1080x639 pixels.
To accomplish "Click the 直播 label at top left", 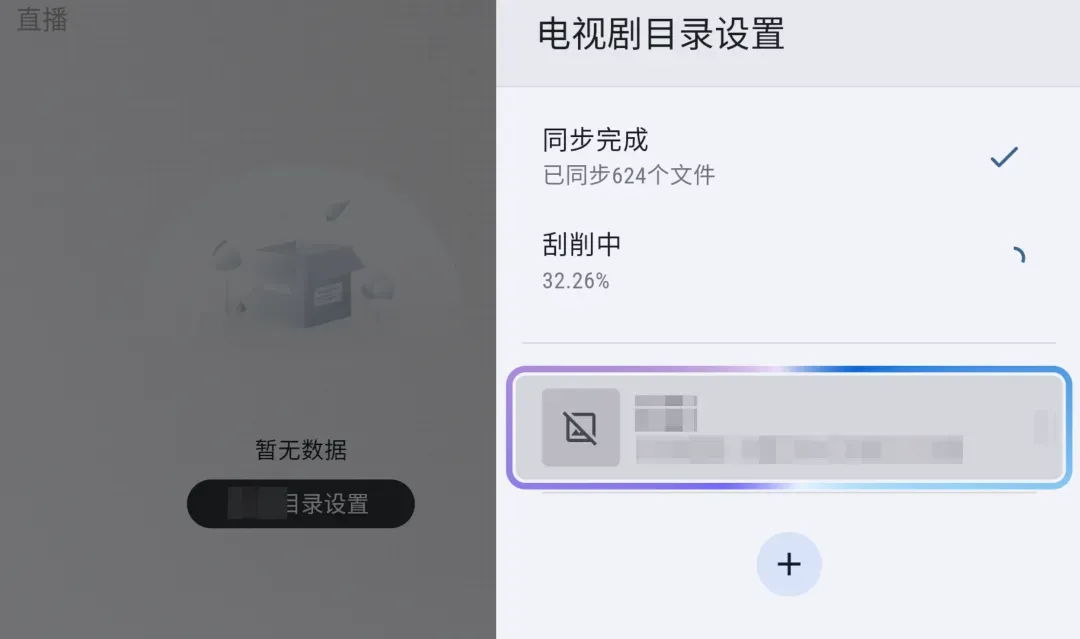I will (42, 19).
